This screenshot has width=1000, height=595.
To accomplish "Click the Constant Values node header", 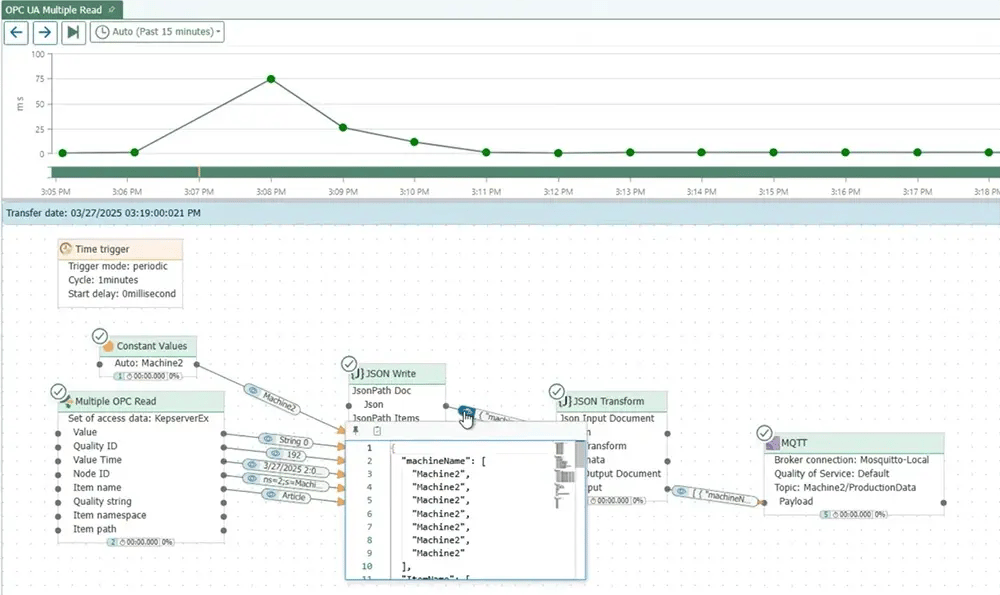I will click(x=150, y=346).
